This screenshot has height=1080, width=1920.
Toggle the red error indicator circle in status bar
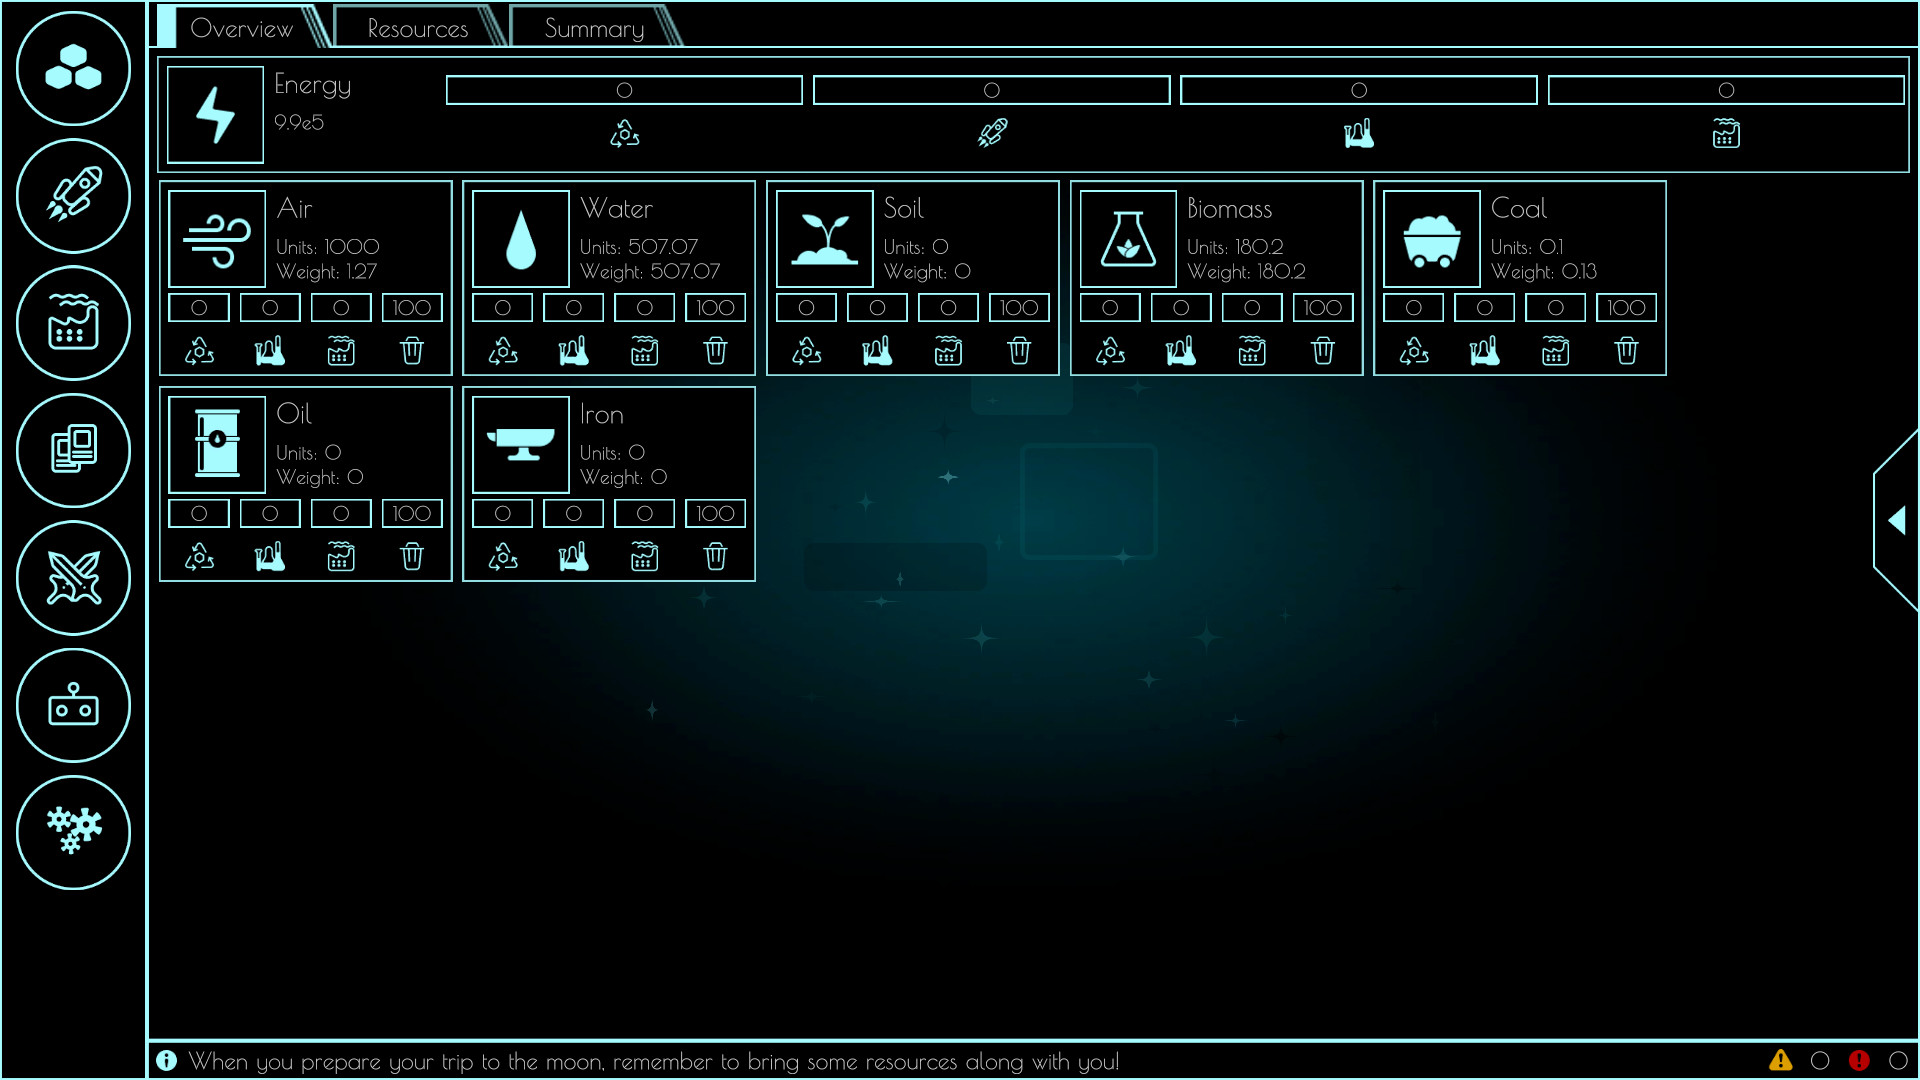point(1896,1061)
